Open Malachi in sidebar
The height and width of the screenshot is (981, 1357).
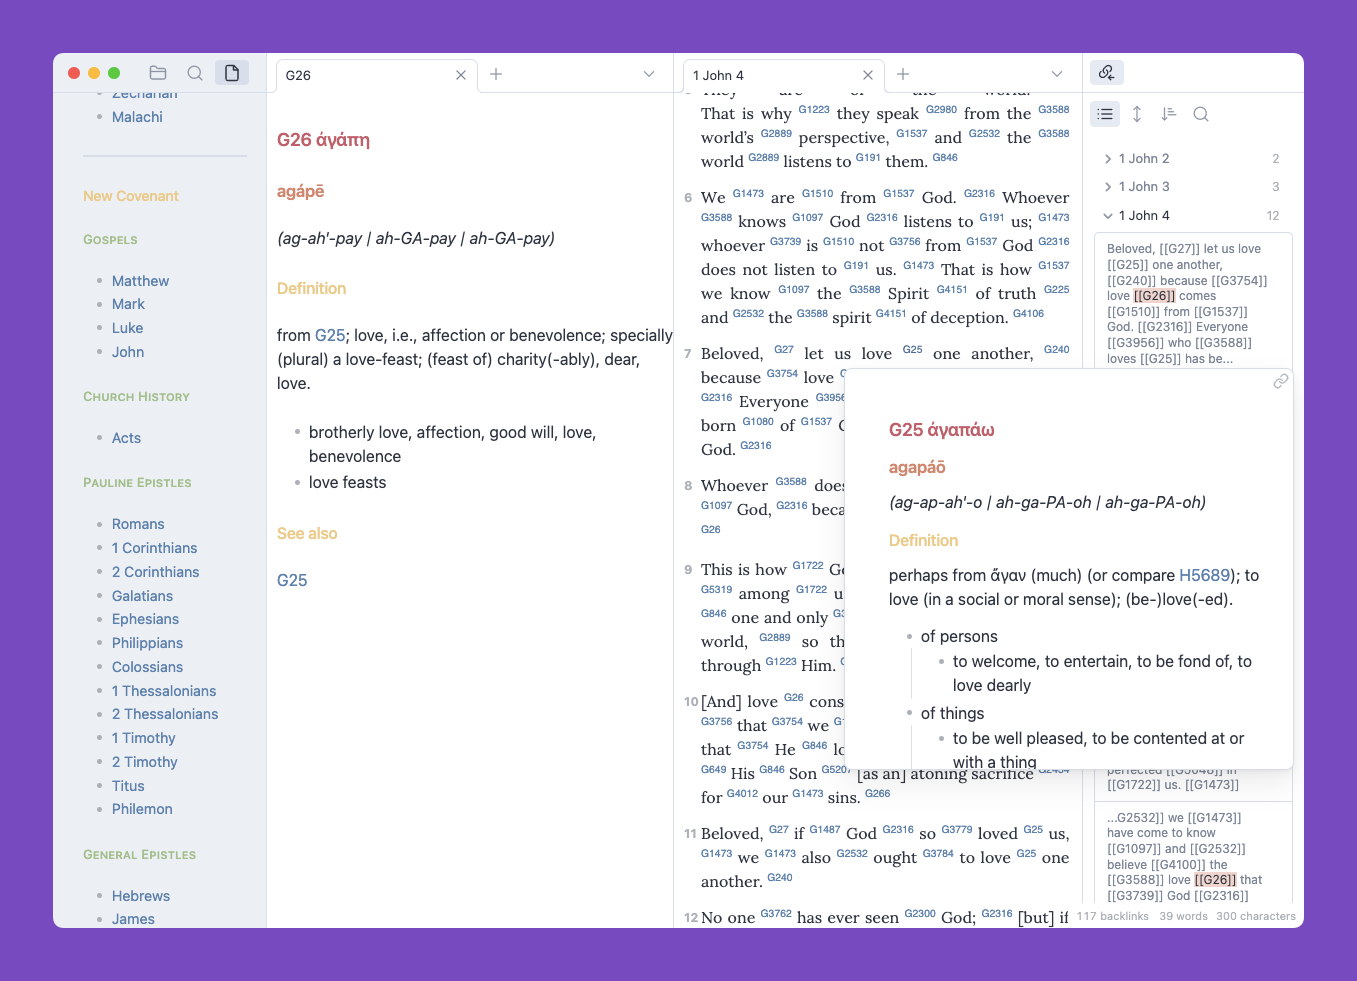pos(137,117)
